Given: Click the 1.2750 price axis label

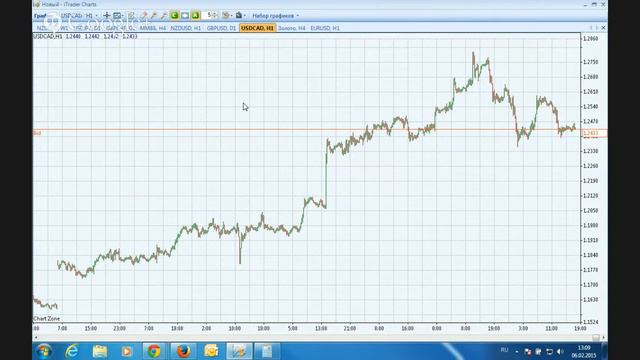Looking at the screenshot, I should [591, 62].
